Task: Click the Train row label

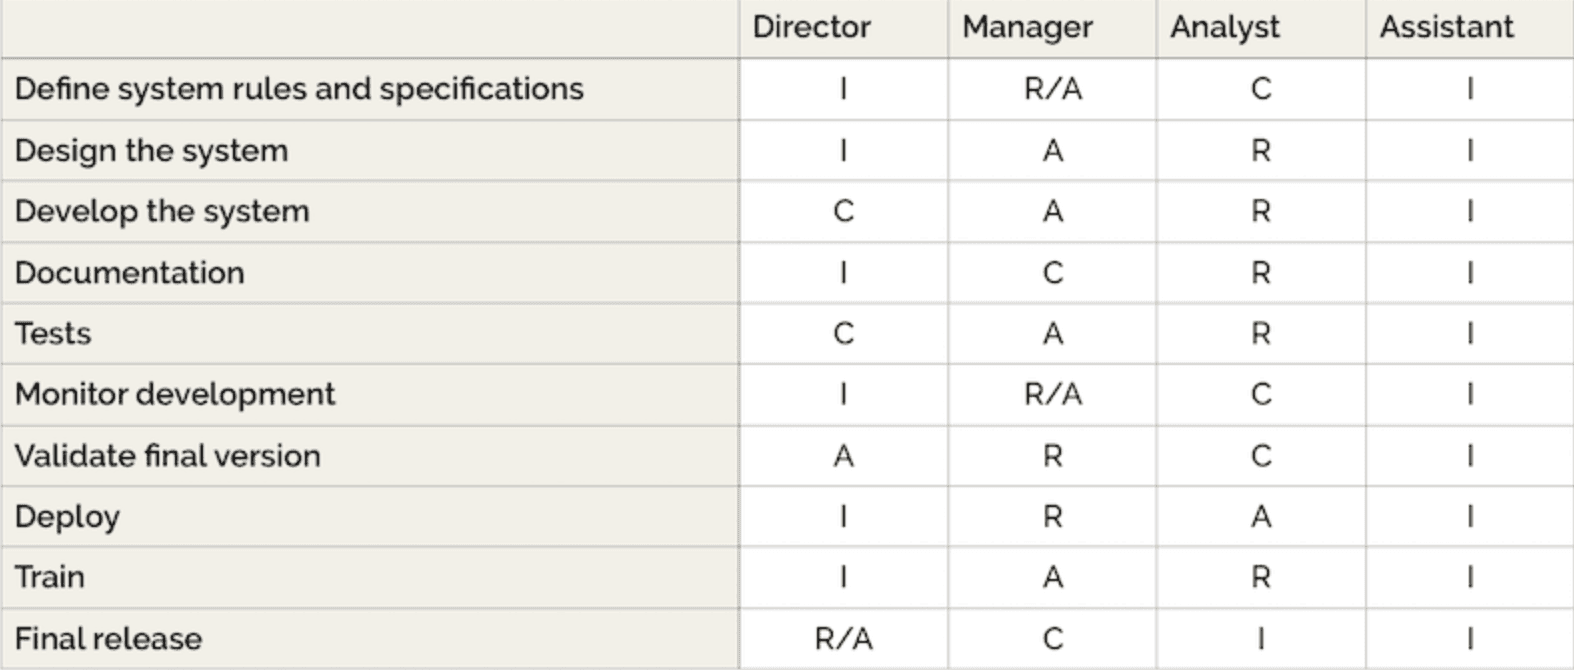Action: coord(49,578)
